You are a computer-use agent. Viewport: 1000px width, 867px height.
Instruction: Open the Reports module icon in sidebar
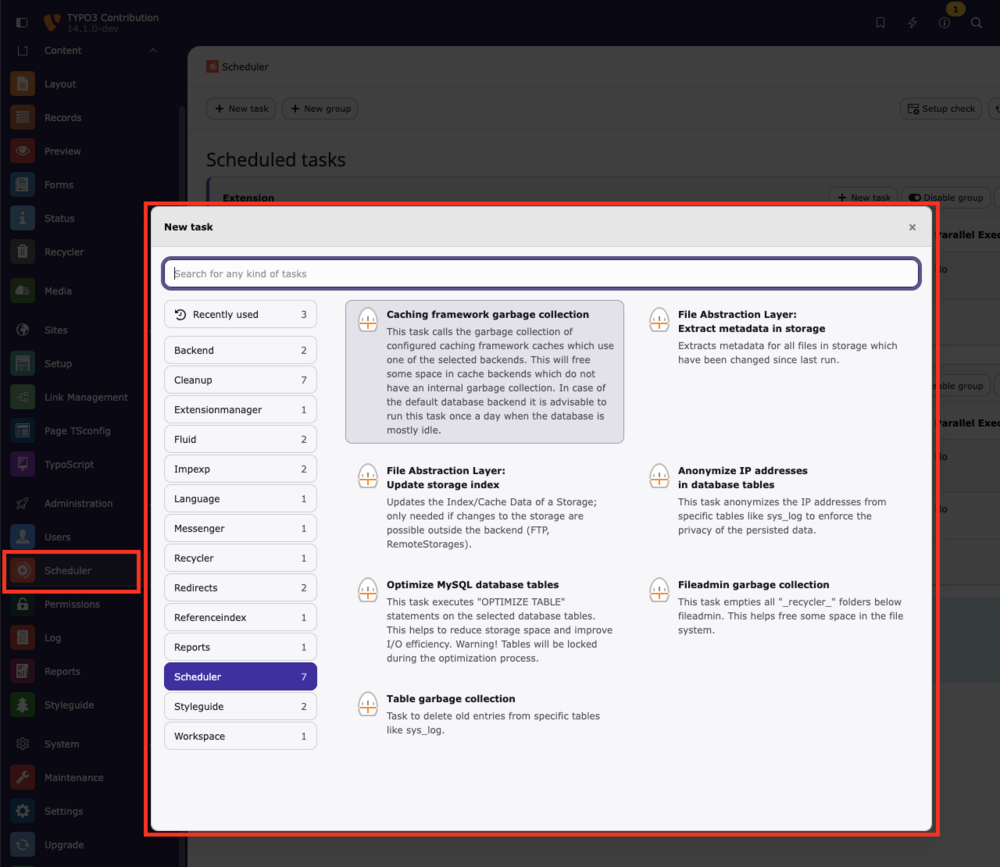click(x=22, y=671)
